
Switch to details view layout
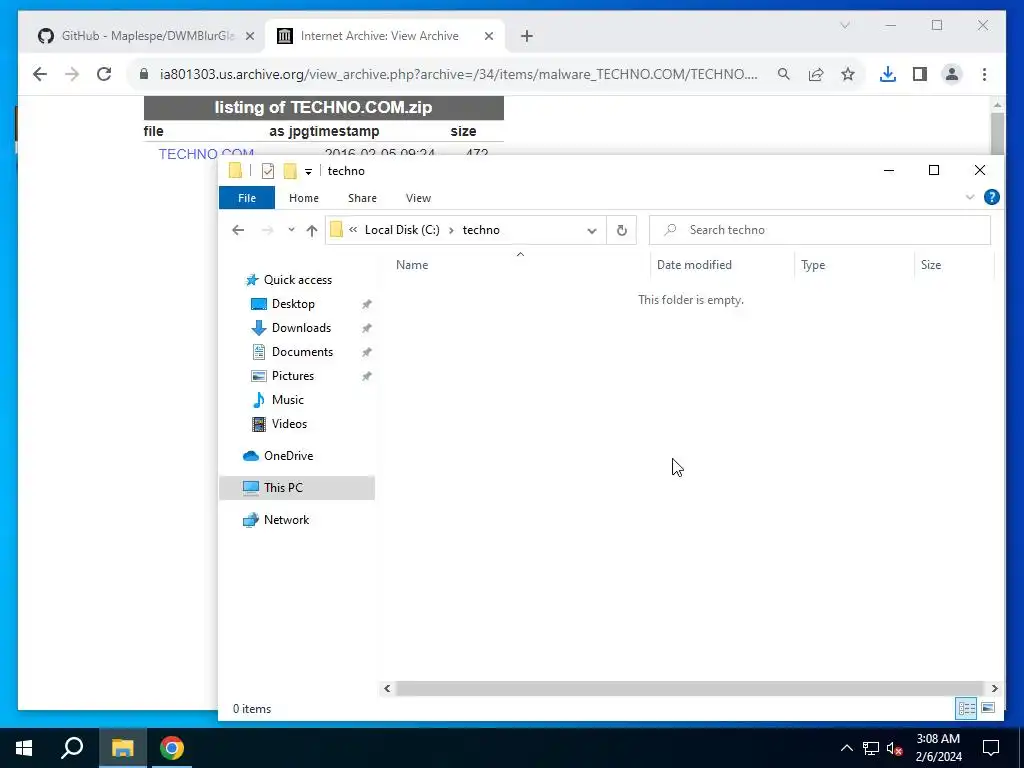[x=967, y=708]
